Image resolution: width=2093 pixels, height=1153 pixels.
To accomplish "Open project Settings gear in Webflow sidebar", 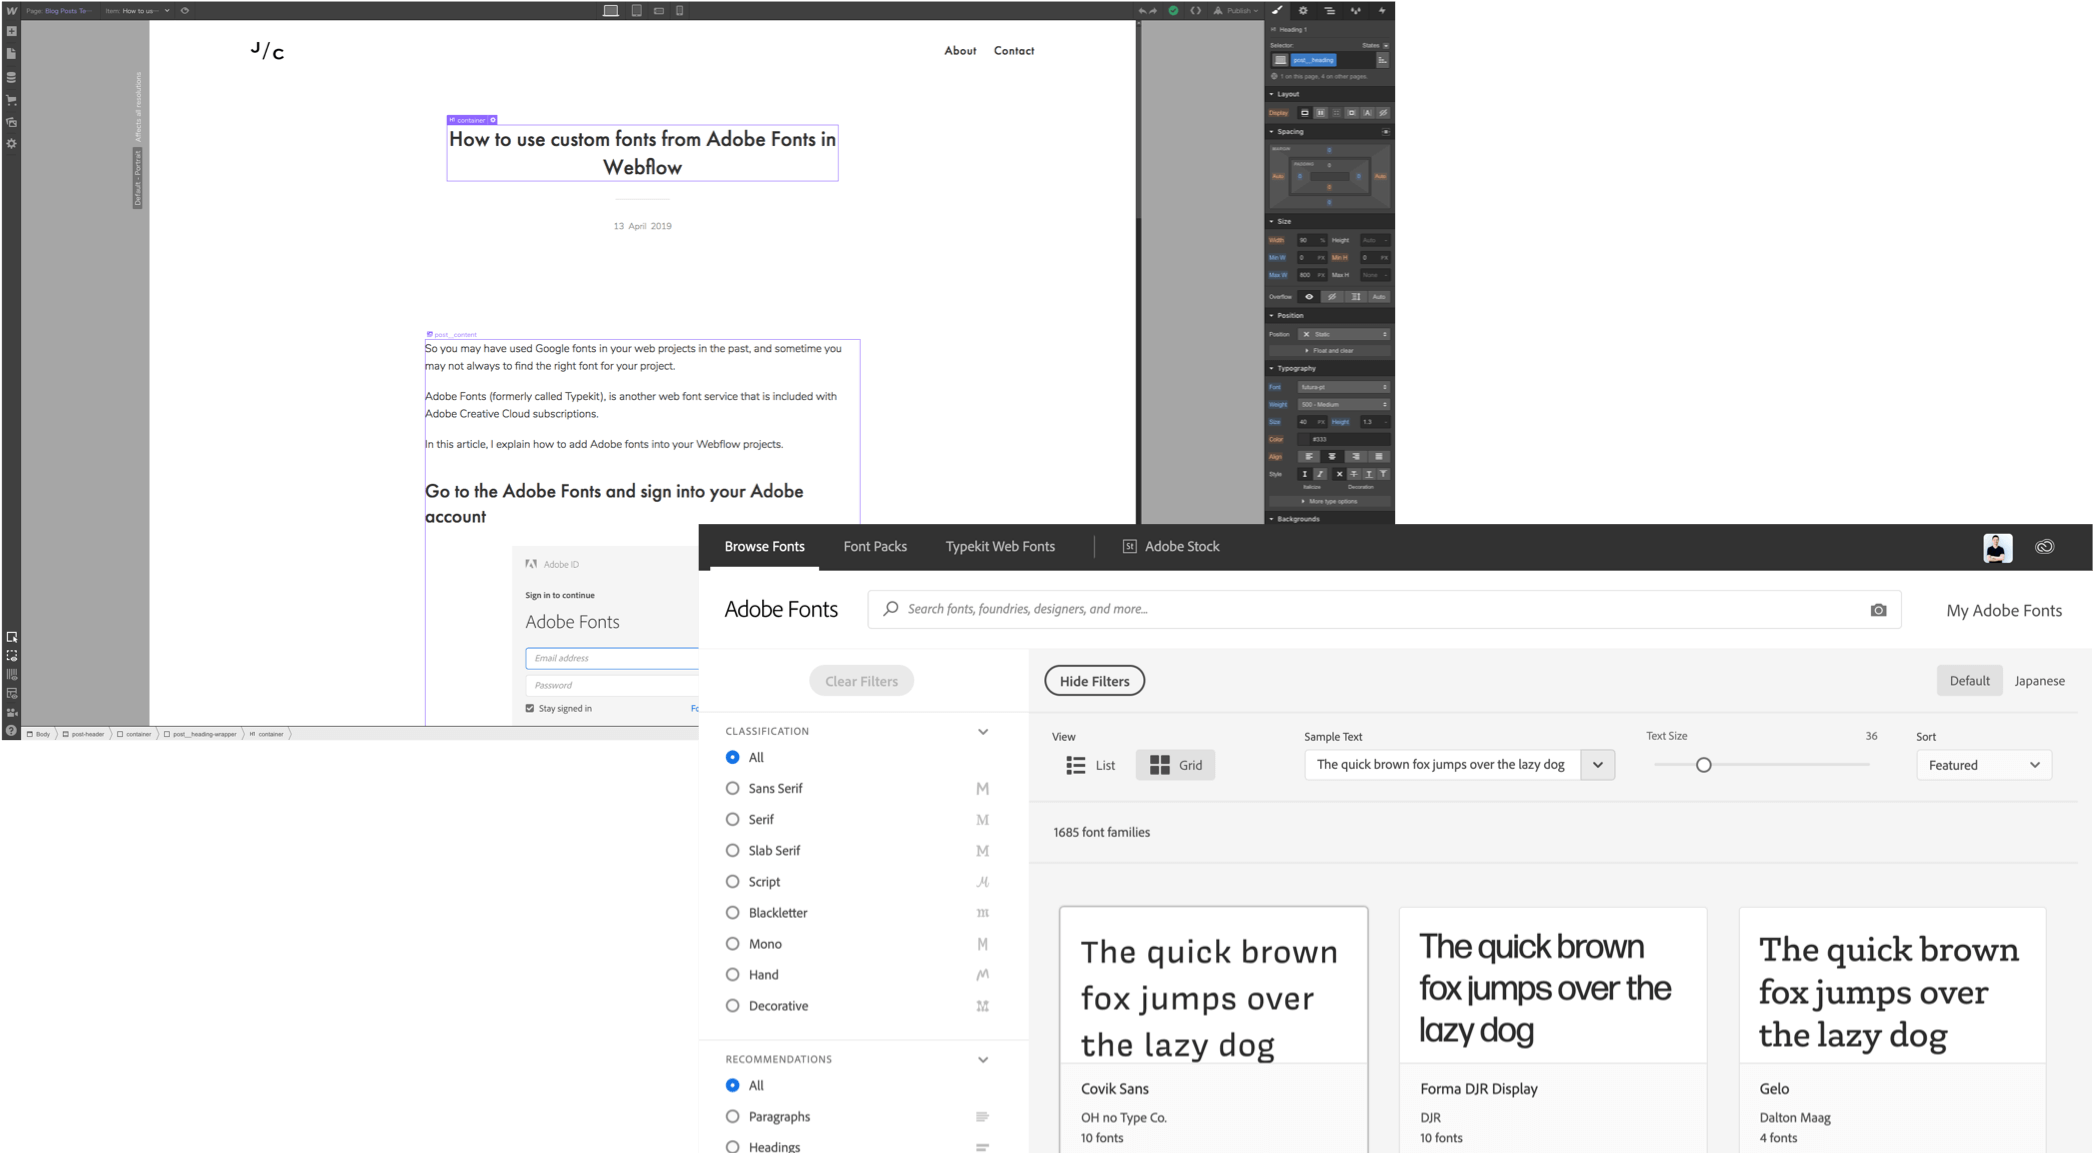I will coord(11,144).
